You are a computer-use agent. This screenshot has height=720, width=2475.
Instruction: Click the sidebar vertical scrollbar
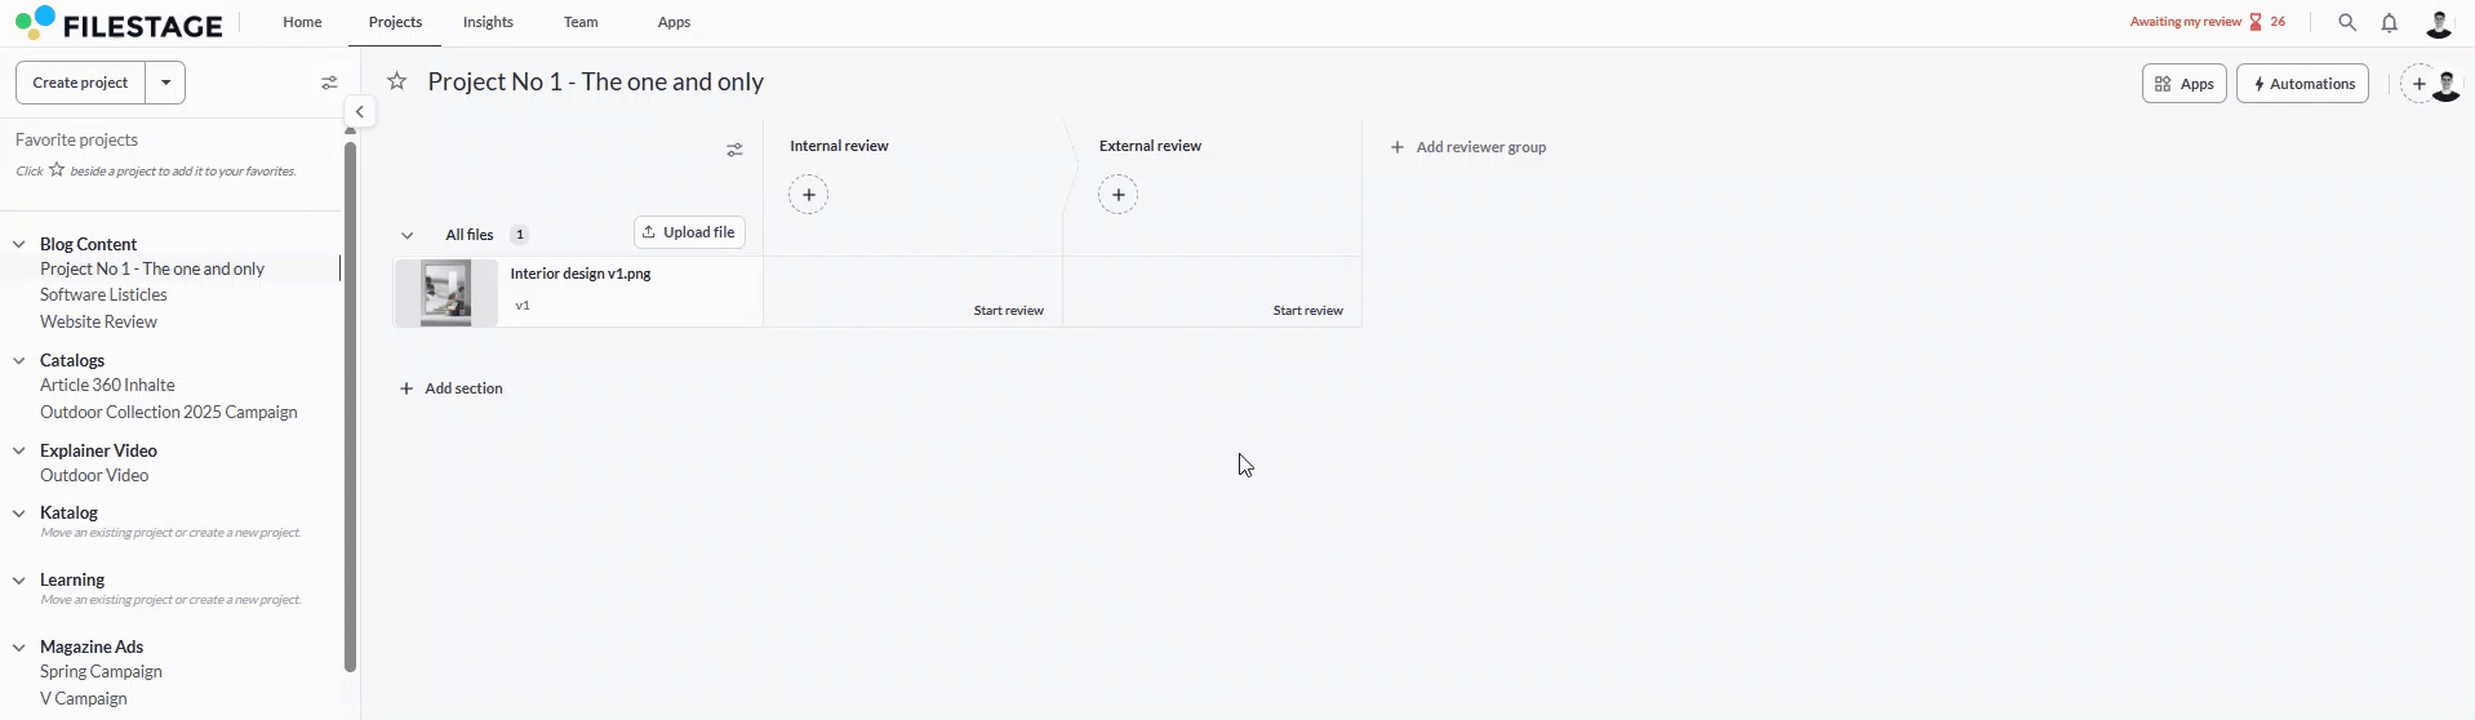click(x=350, y=400)
